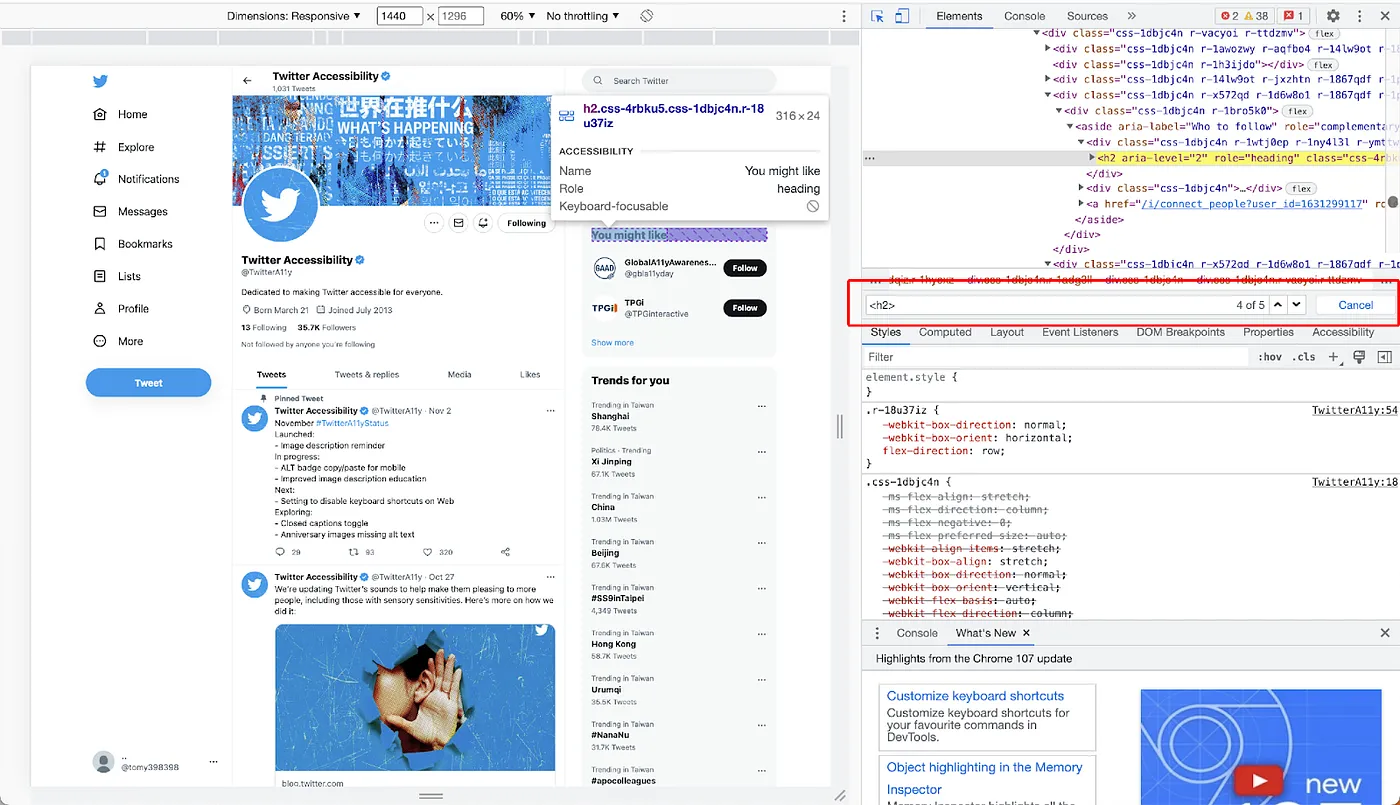Switch to the Computed styles tab
Viewport: 1400px width, 805px height.
coord(945,332)
